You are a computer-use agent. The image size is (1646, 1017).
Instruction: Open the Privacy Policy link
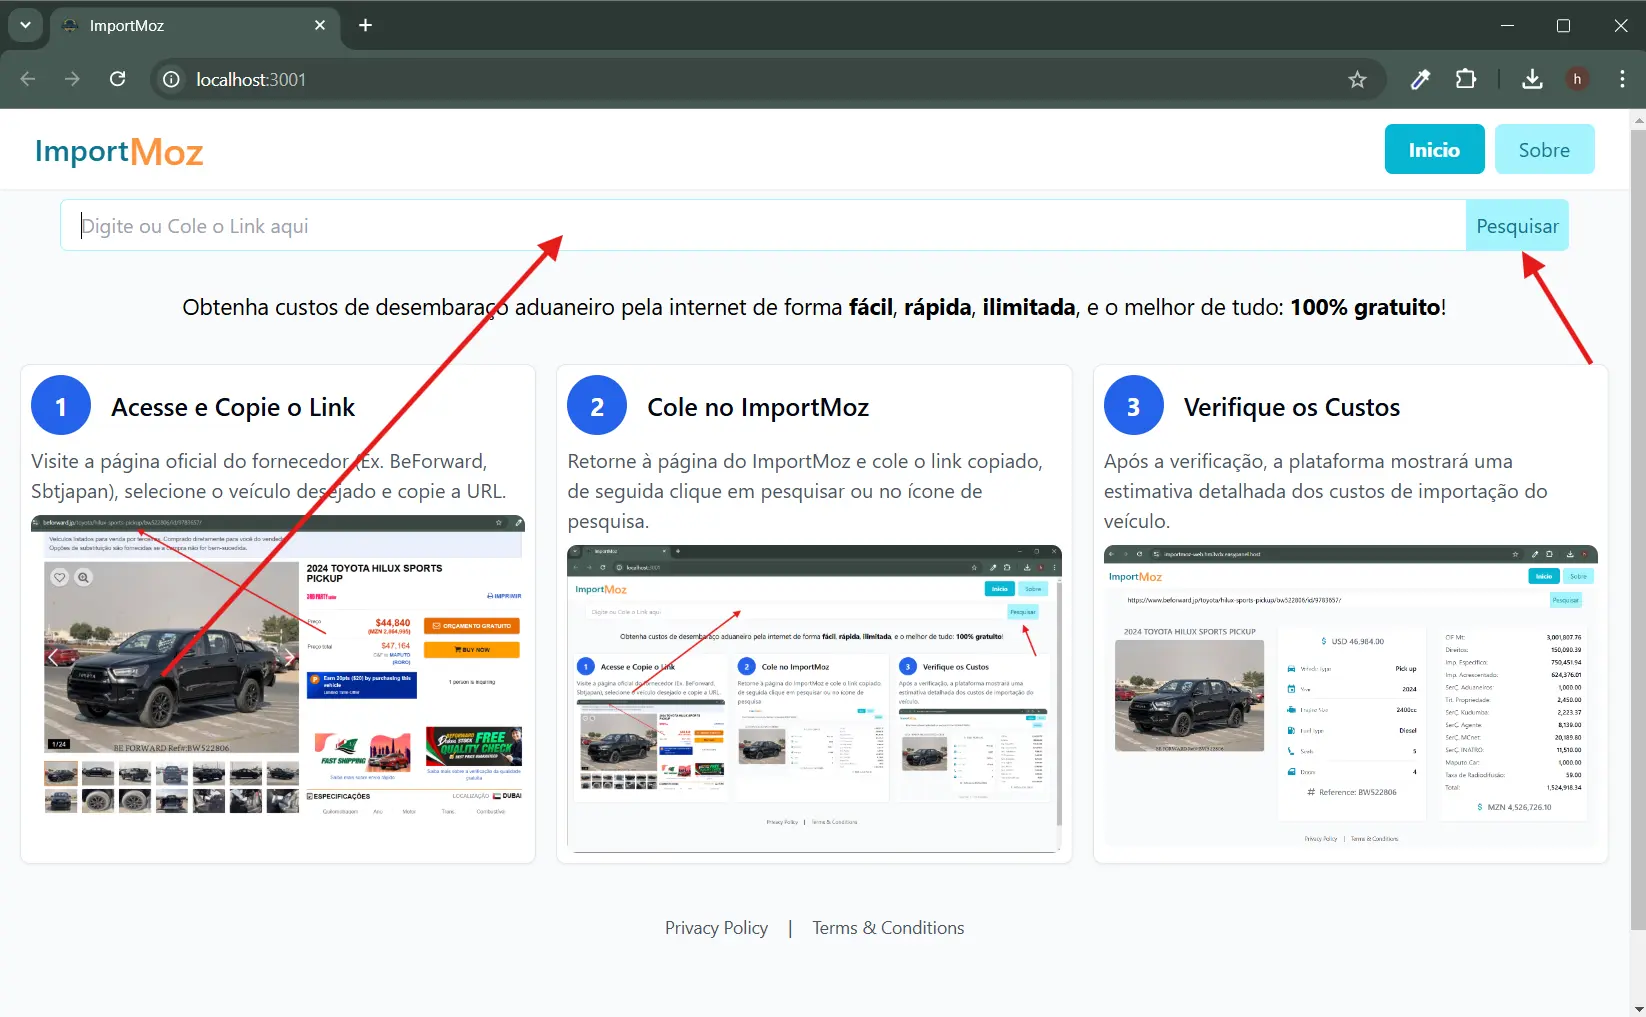click(716, 928)
